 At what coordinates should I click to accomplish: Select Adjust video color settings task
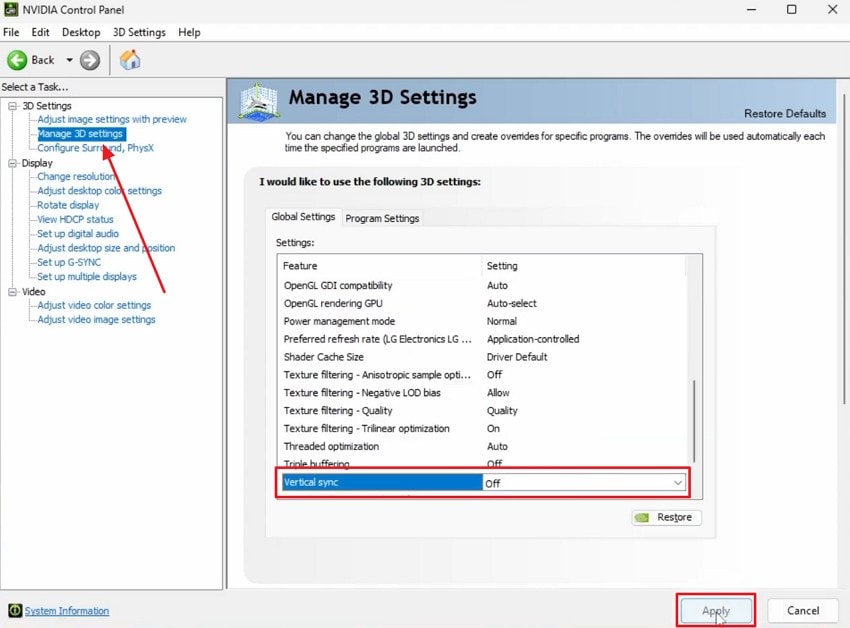(94, 305)
